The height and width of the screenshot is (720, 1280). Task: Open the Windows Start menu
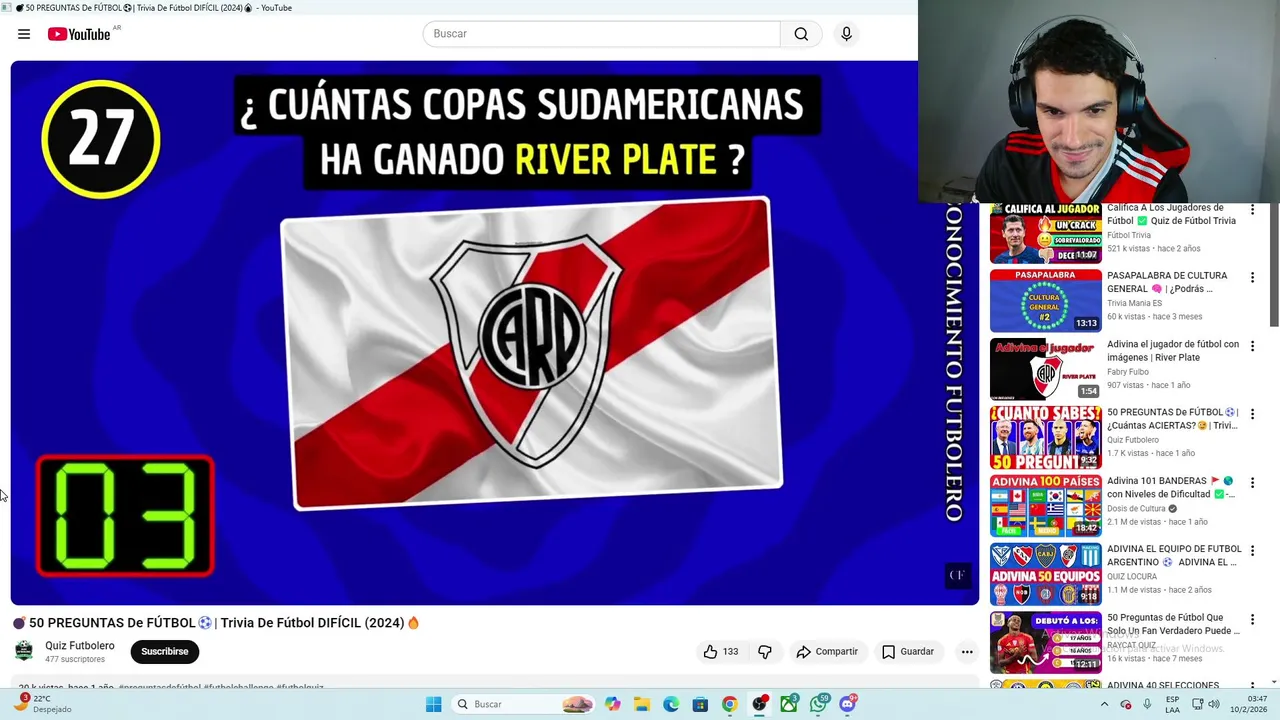point(433,705)
